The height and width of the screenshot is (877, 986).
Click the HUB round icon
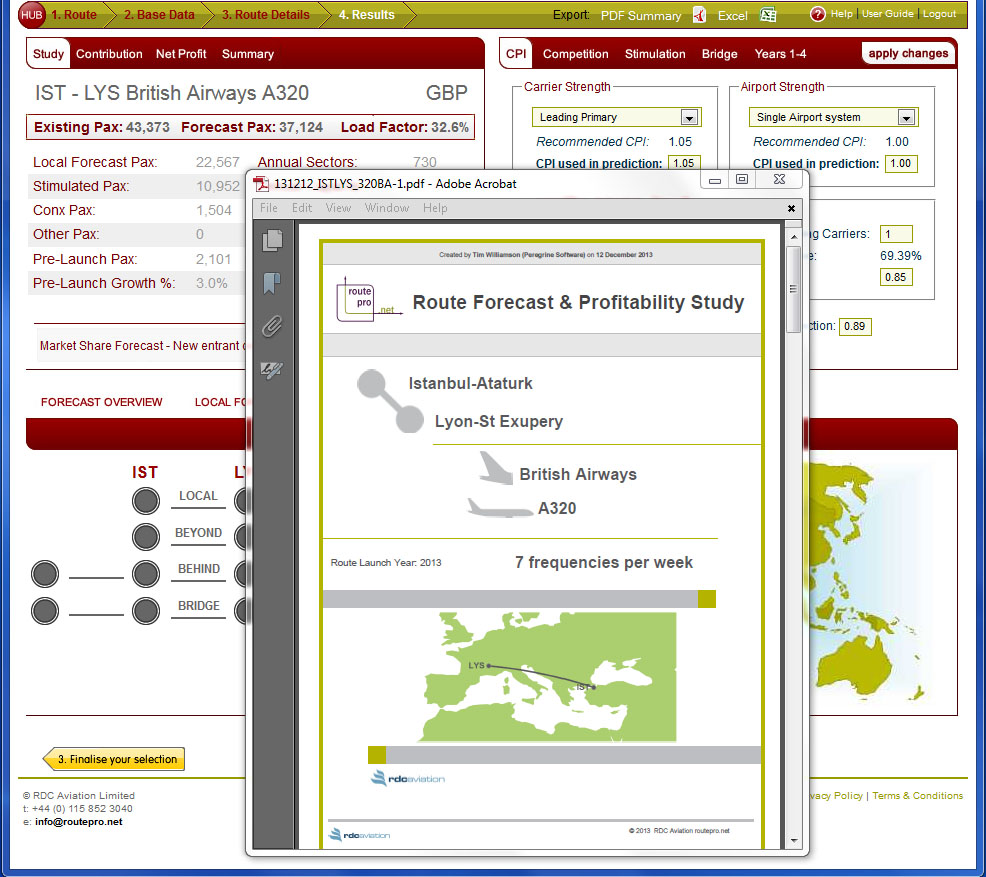[31, 15]
